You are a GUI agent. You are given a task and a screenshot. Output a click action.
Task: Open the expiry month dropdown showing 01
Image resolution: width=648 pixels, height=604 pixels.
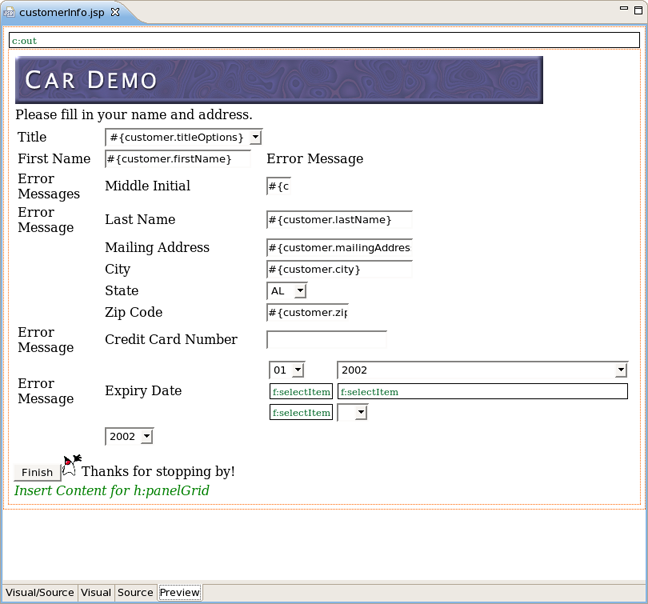(297, 370)
